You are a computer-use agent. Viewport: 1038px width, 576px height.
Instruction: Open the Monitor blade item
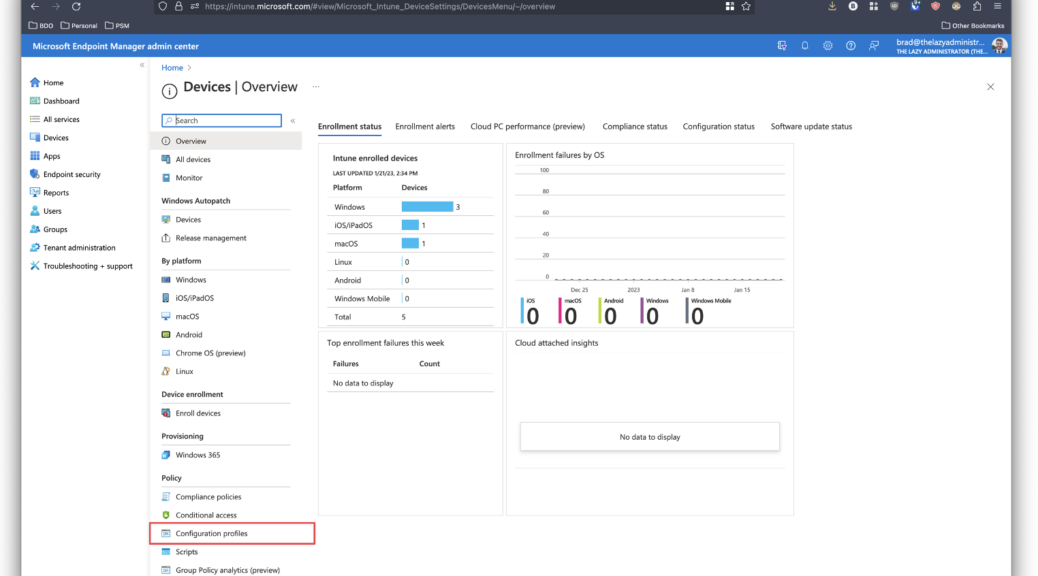182,178
